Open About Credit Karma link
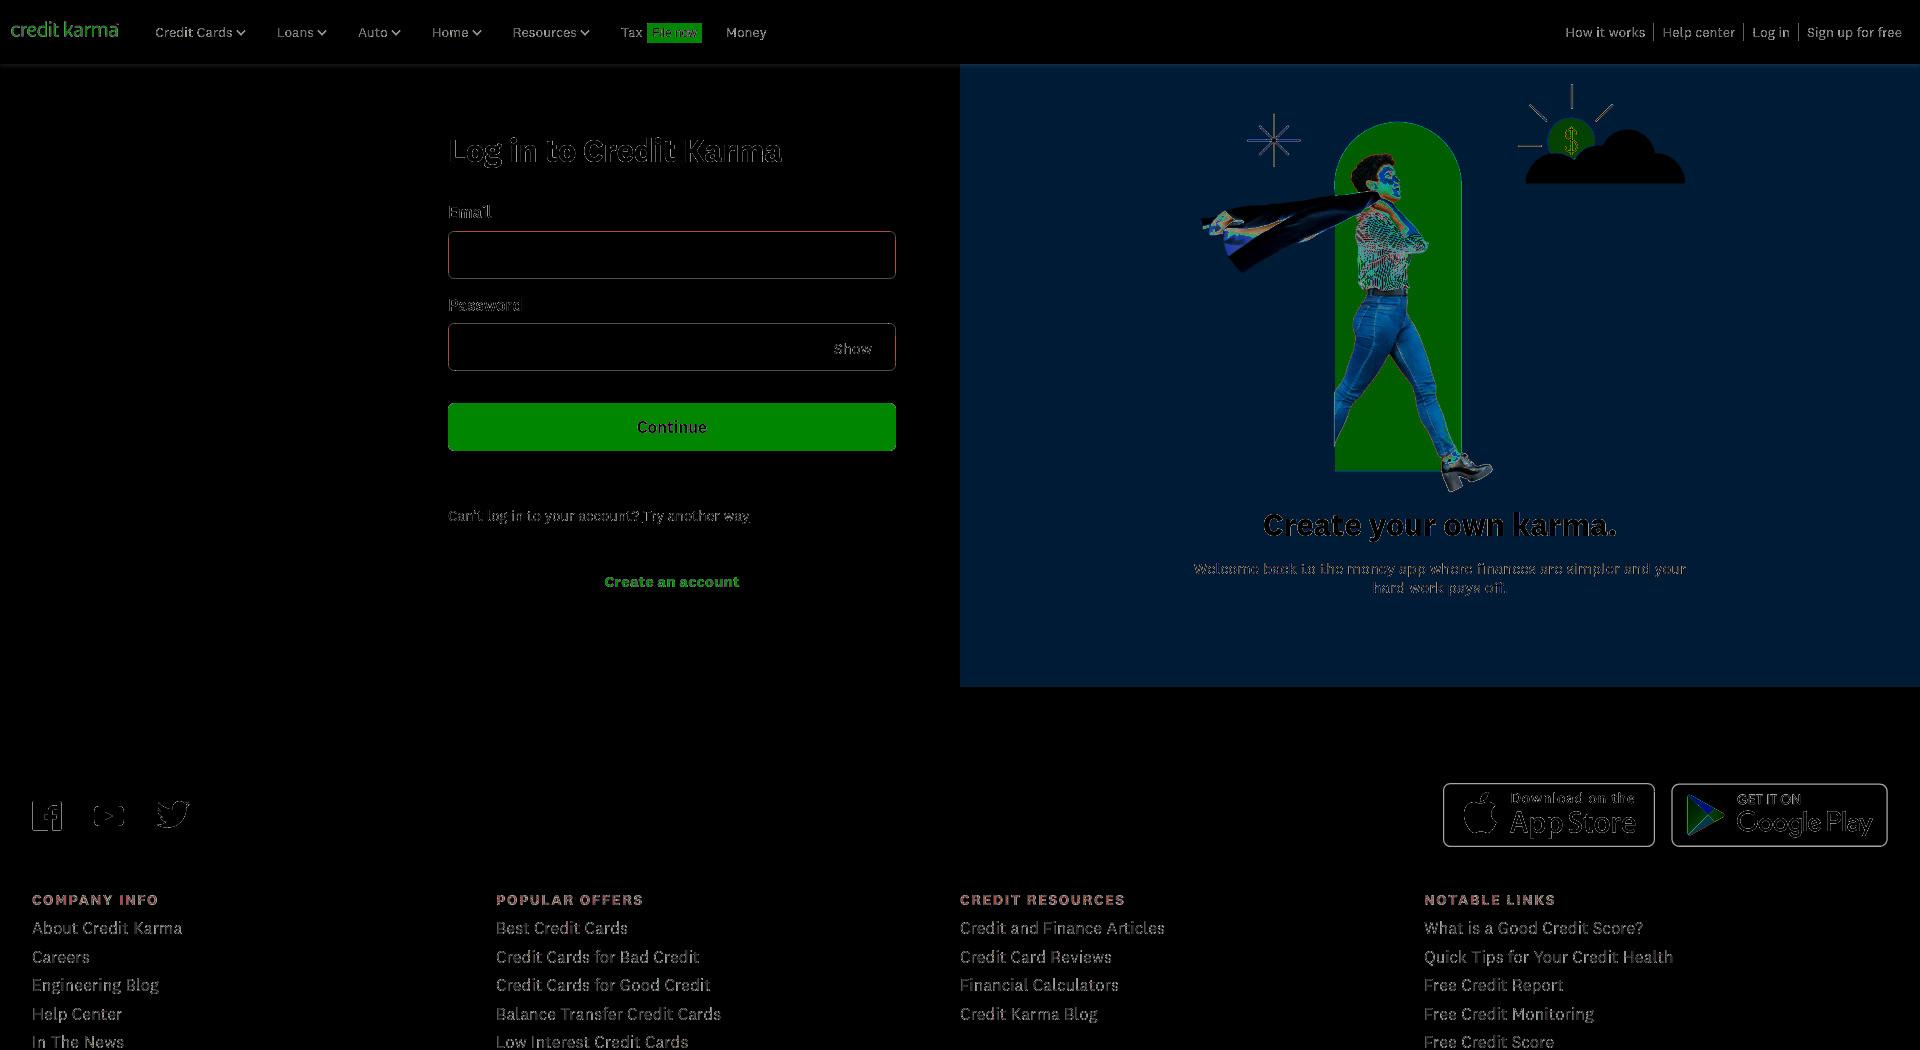 (107, 928)
